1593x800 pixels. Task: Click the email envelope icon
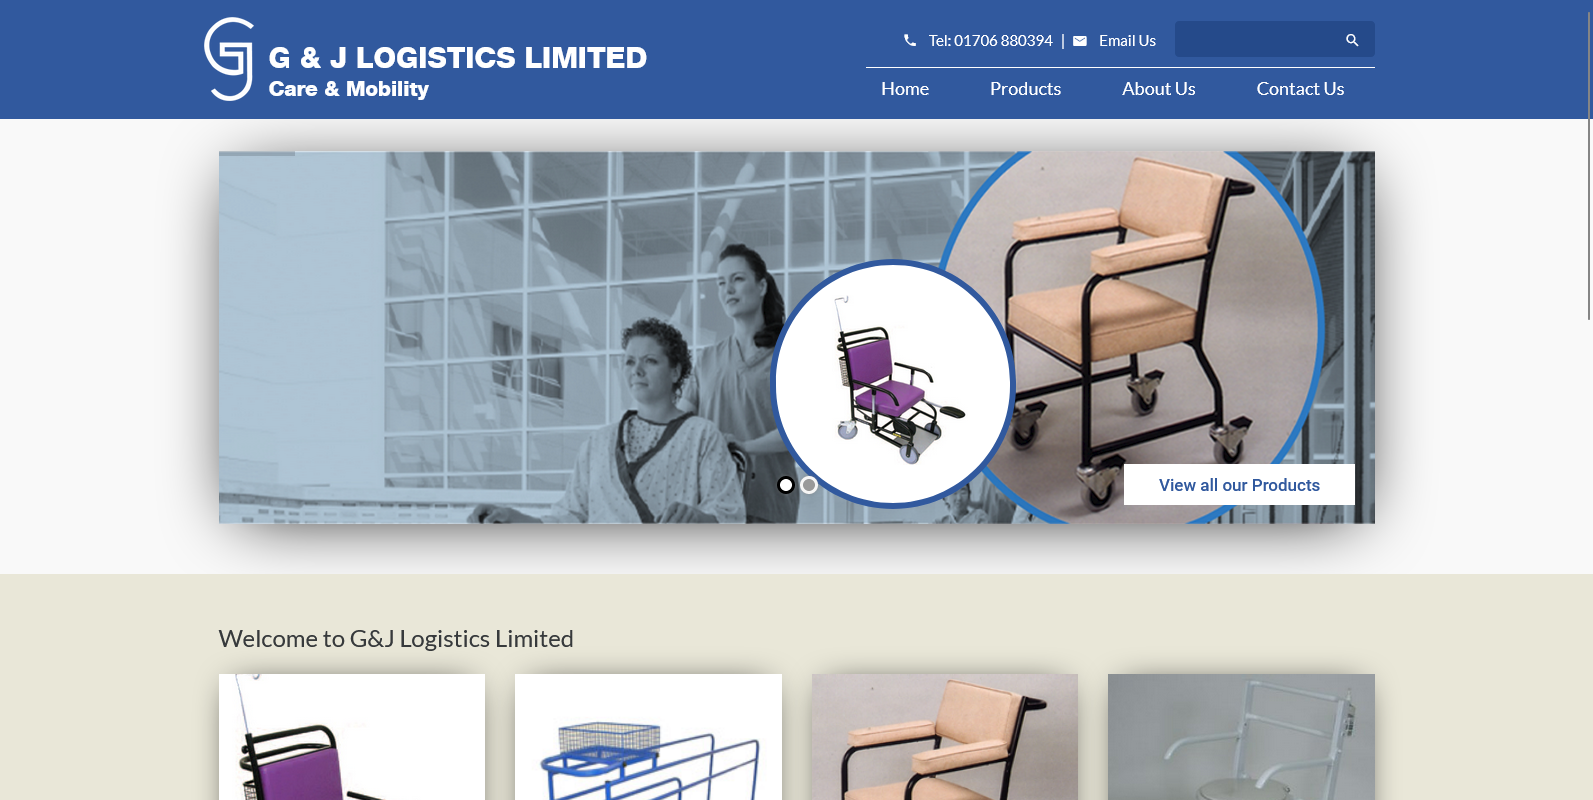(1080, 41)
